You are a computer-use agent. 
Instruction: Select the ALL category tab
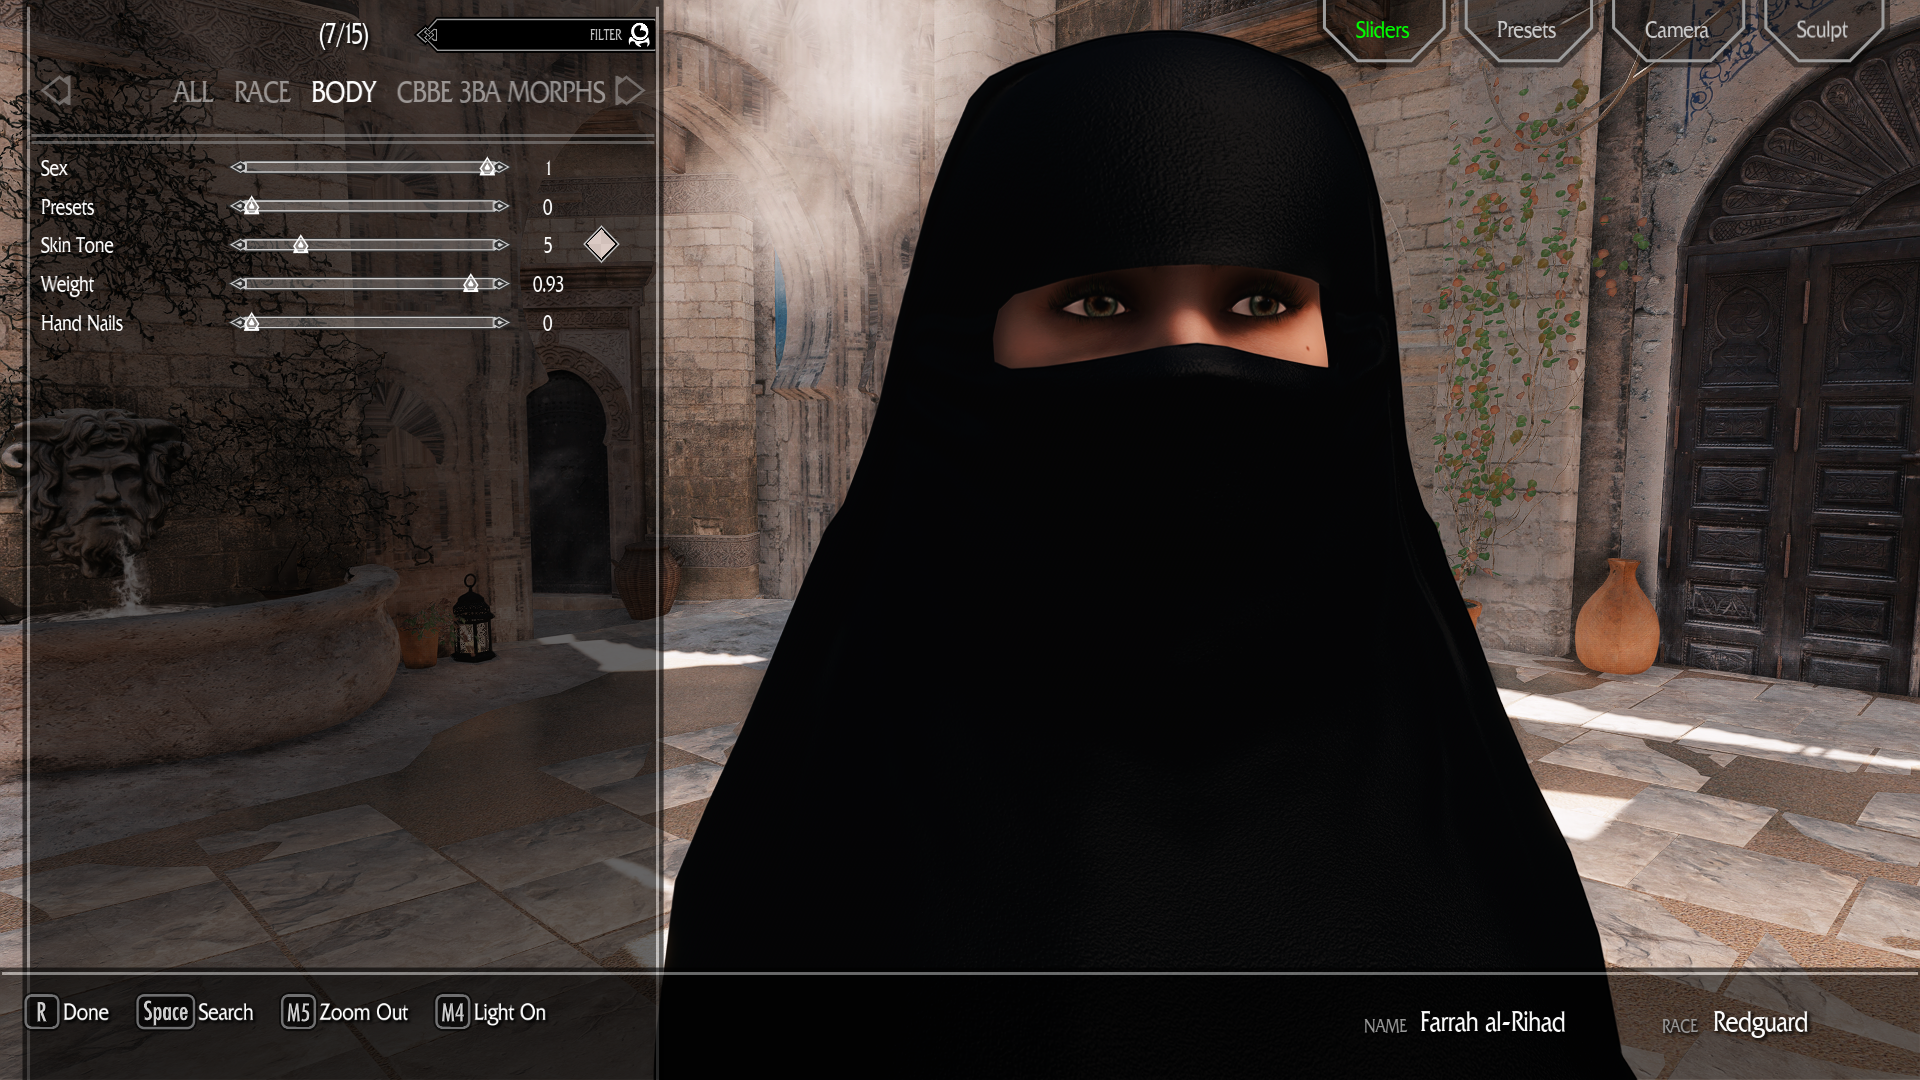click(192, 92)
